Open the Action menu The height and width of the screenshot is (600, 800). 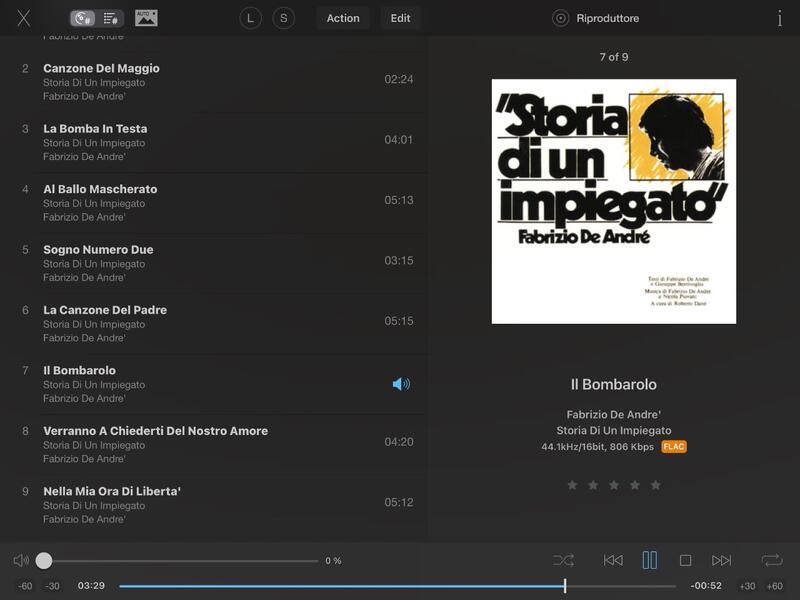(343, 18)
